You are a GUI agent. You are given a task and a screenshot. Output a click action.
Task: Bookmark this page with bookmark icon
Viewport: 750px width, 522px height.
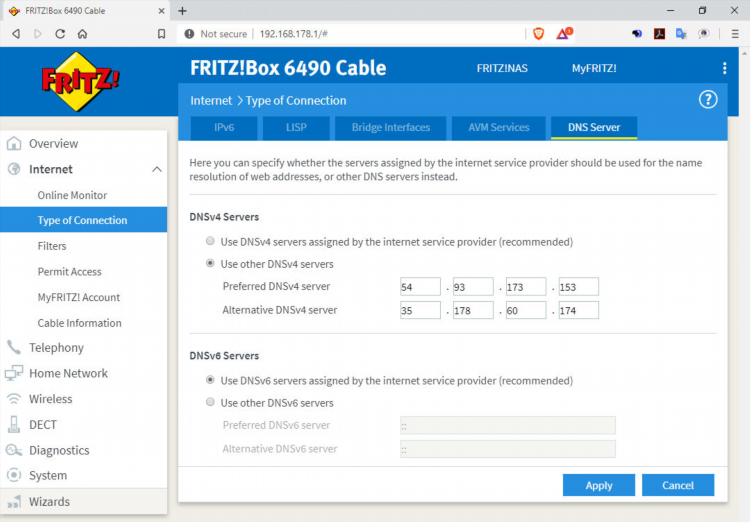[x=162, y=34]
